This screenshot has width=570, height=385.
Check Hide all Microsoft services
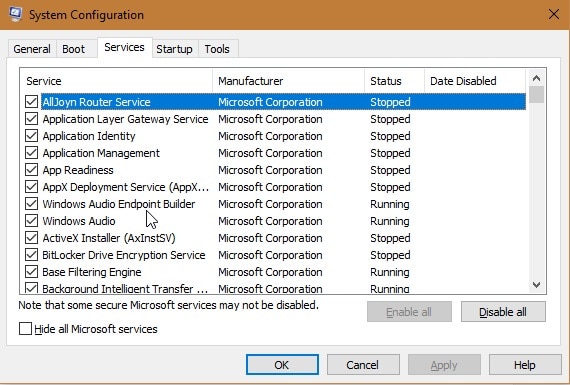click(x=25, y=329)
